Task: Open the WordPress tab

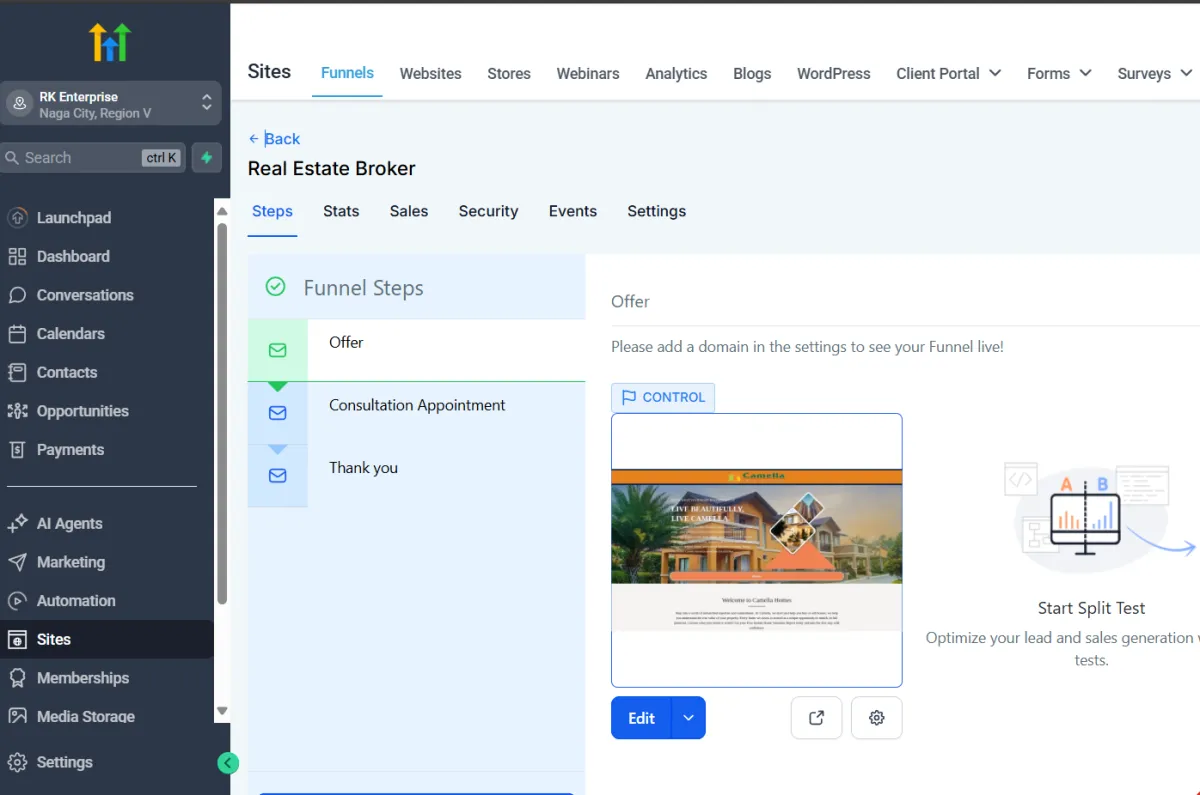Action: coord(834,74)
